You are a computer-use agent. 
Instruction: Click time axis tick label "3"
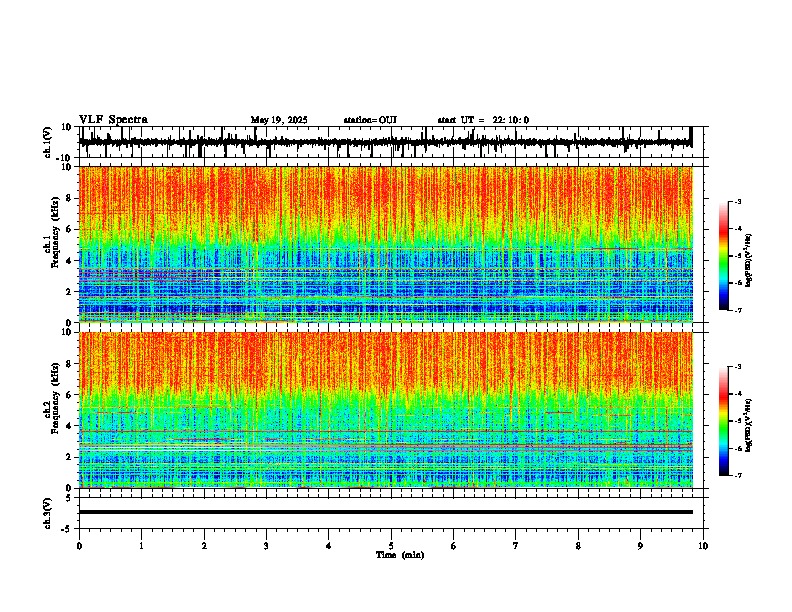(266, 546)
